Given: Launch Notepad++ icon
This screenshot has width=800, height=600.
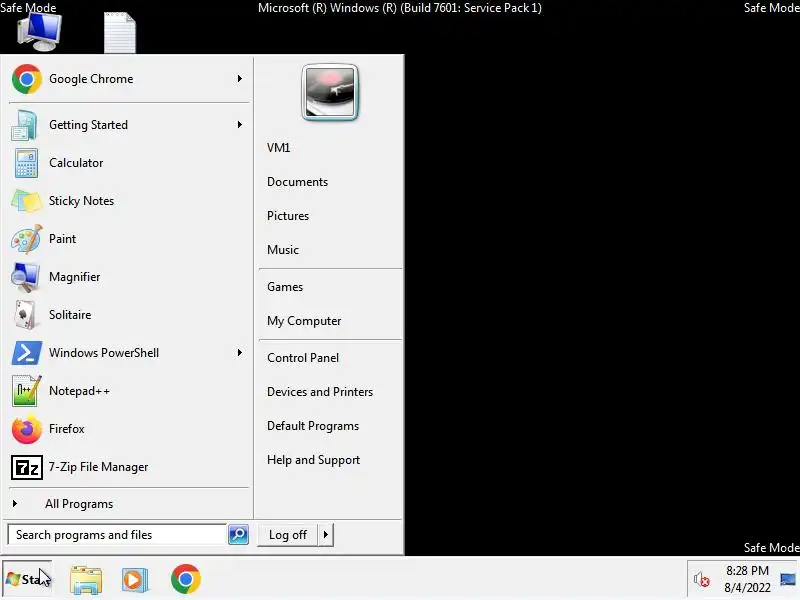Looking at the screenshot, I should tap(26, 391).
